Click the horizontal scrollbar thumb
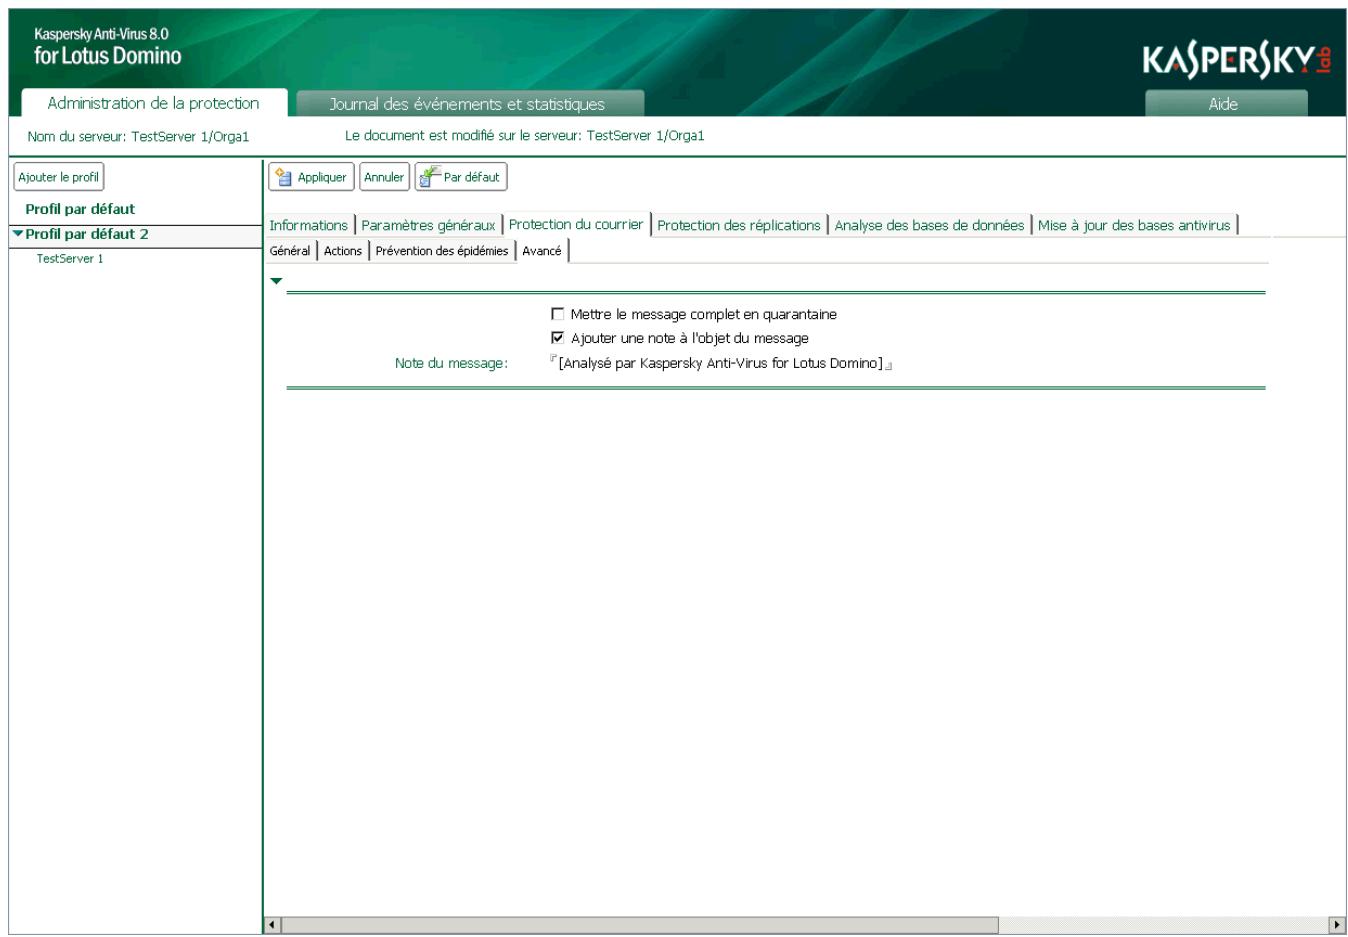The height and width of the screenshot is (937, 1348). 640,925
